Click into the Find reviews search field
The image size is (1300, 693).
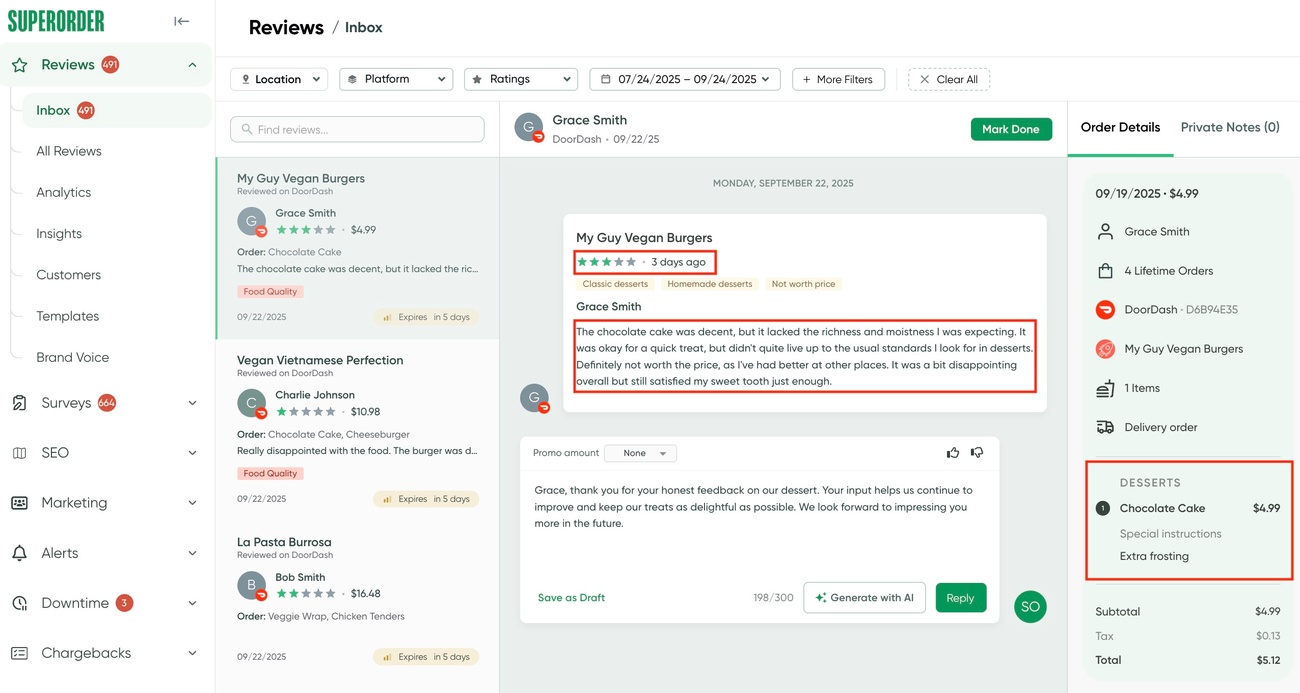point(357,129)
